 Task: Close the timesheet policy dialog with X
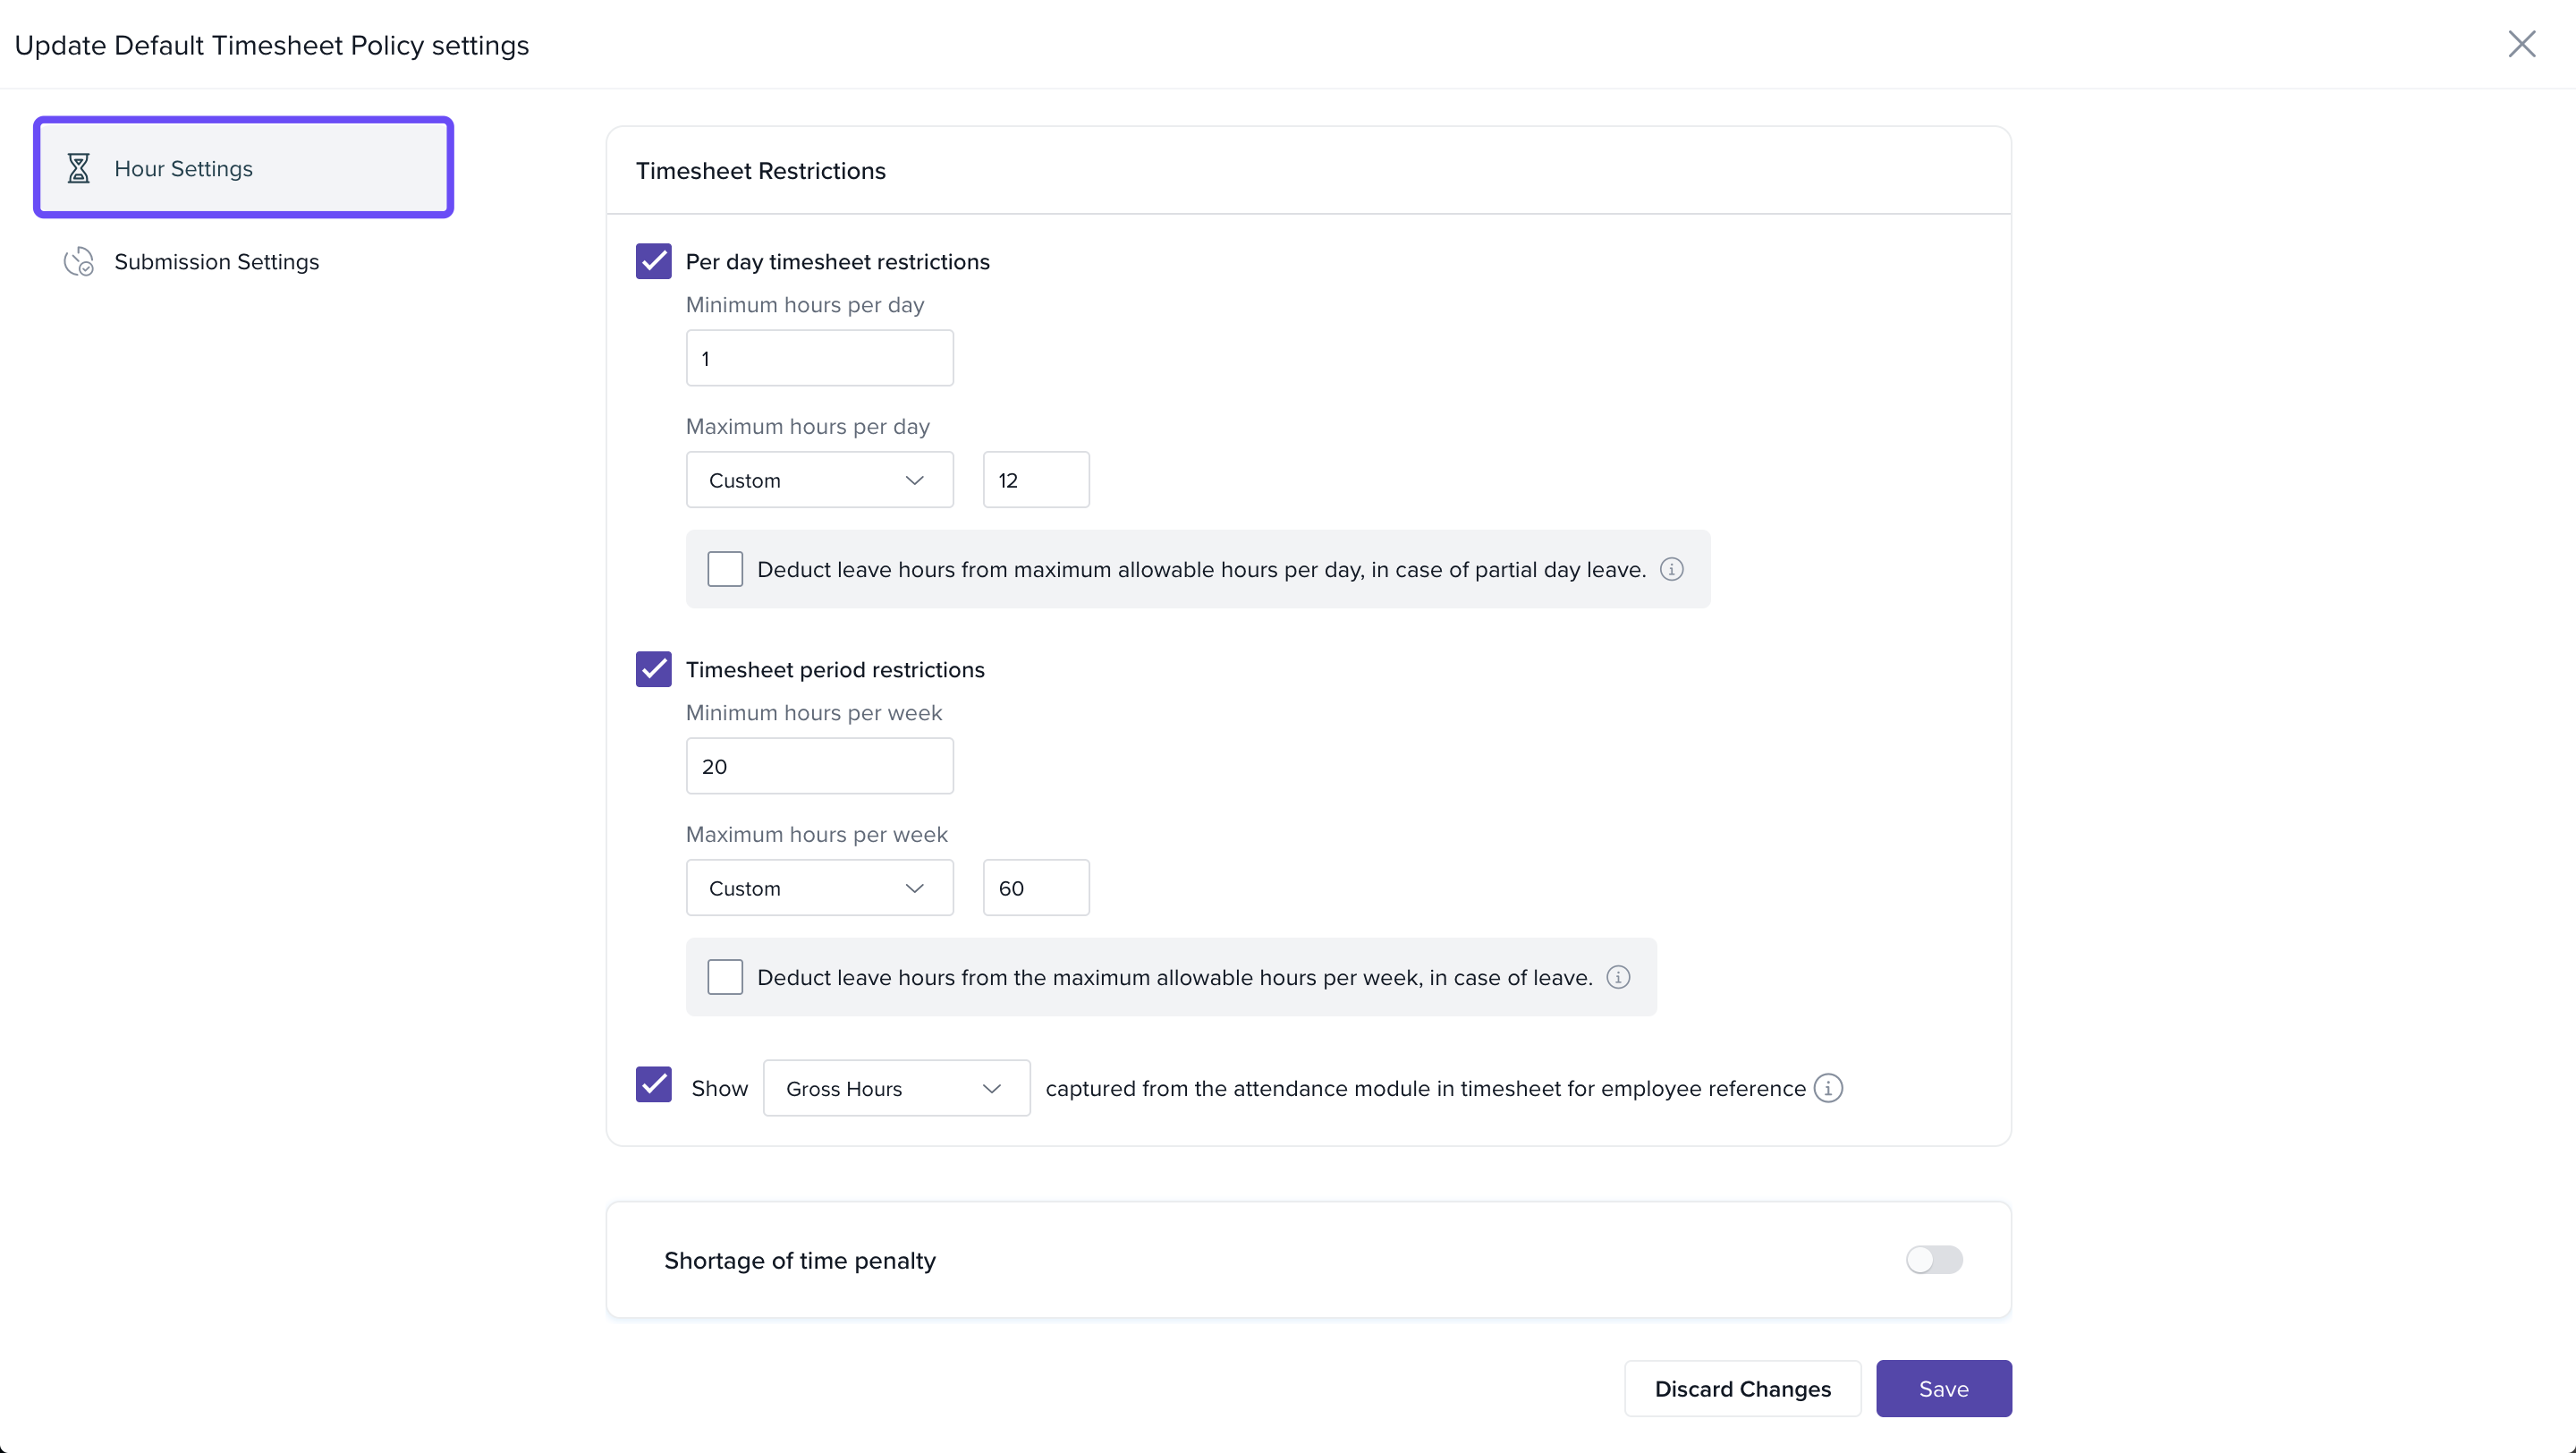2521,44
